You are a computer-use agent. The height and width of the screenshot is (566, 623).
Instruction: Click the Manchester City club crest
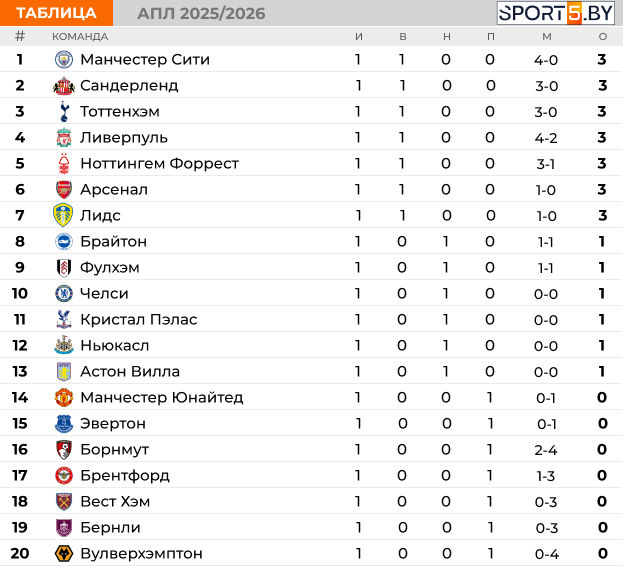click(x=64, y=60)
